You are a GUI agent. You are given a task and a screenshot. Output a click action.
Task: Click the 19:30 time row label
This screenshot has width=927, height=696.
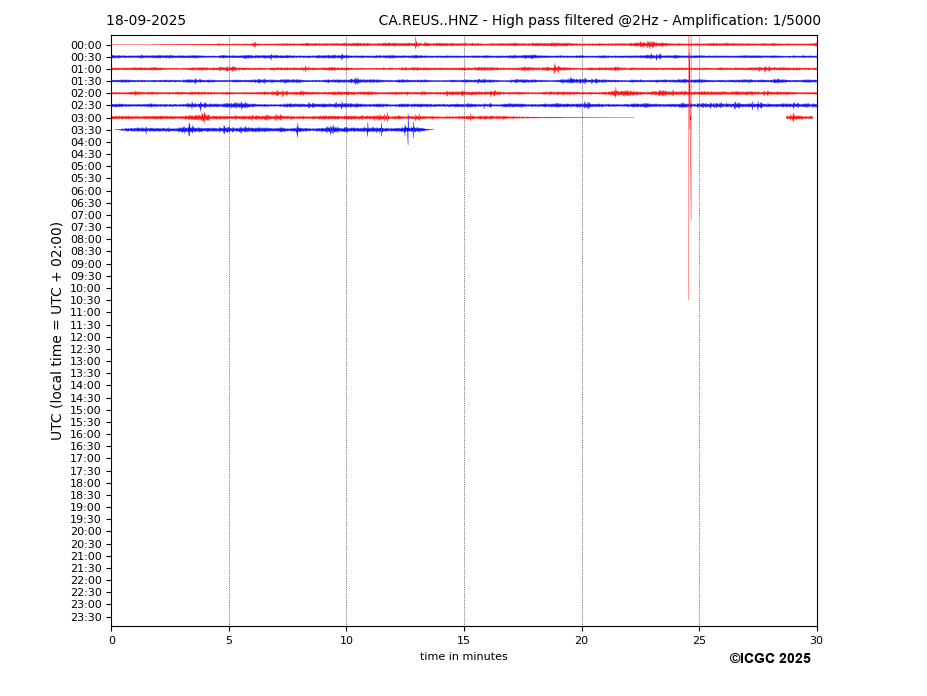point(86,519)
